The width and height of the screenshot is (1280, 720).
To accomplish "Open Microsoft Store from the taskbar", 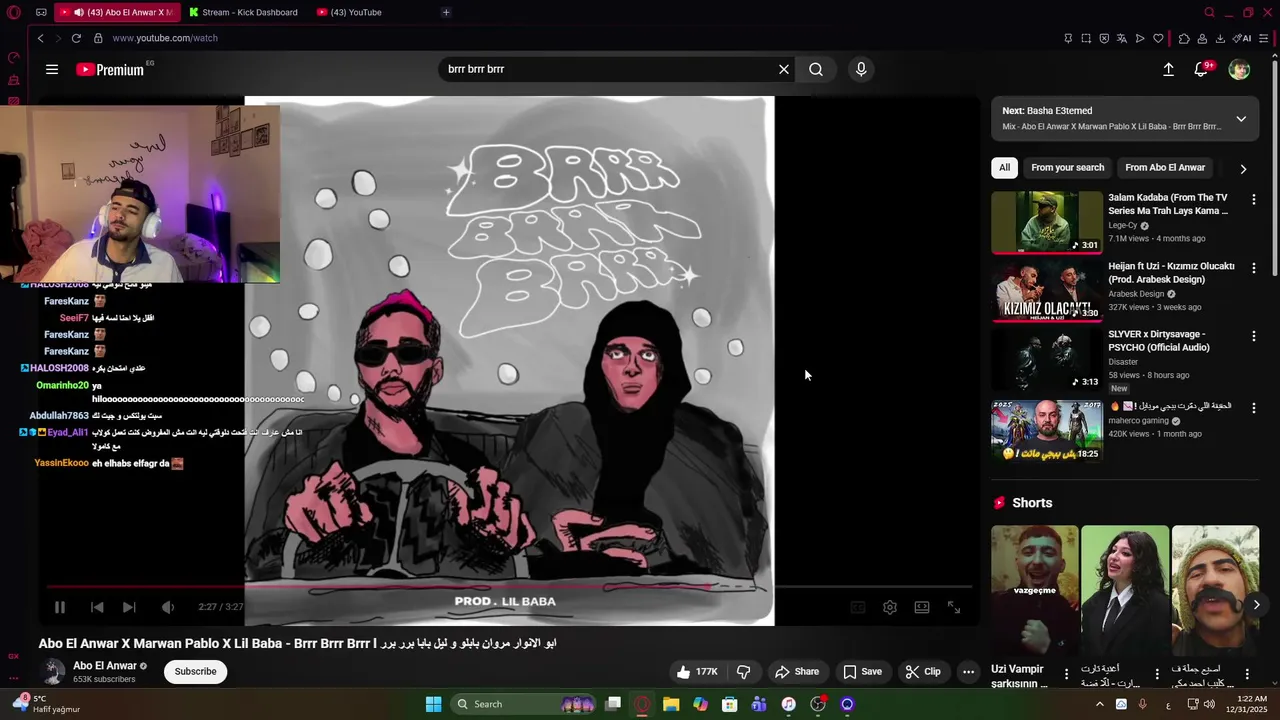I will (730, 704).
